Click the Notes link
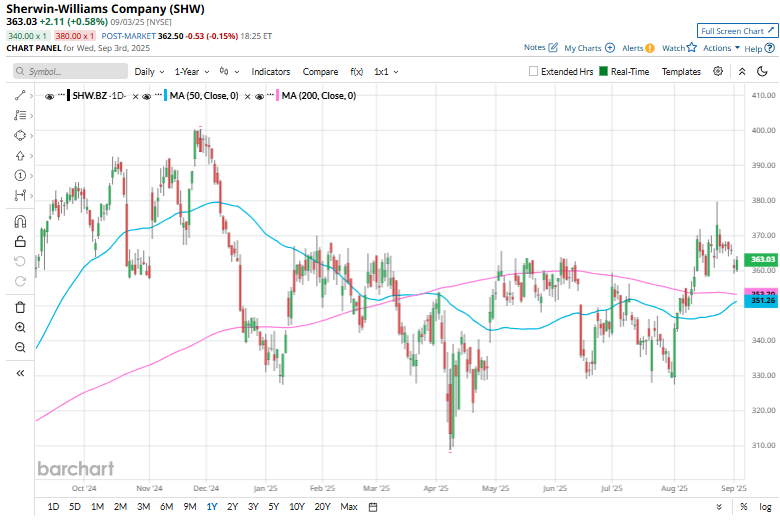This screenshot has width=780, height=525. [534, 47]
